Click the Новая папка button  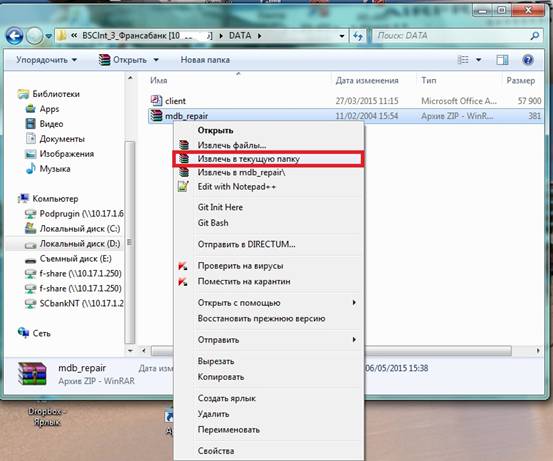(x=205, y=60)
